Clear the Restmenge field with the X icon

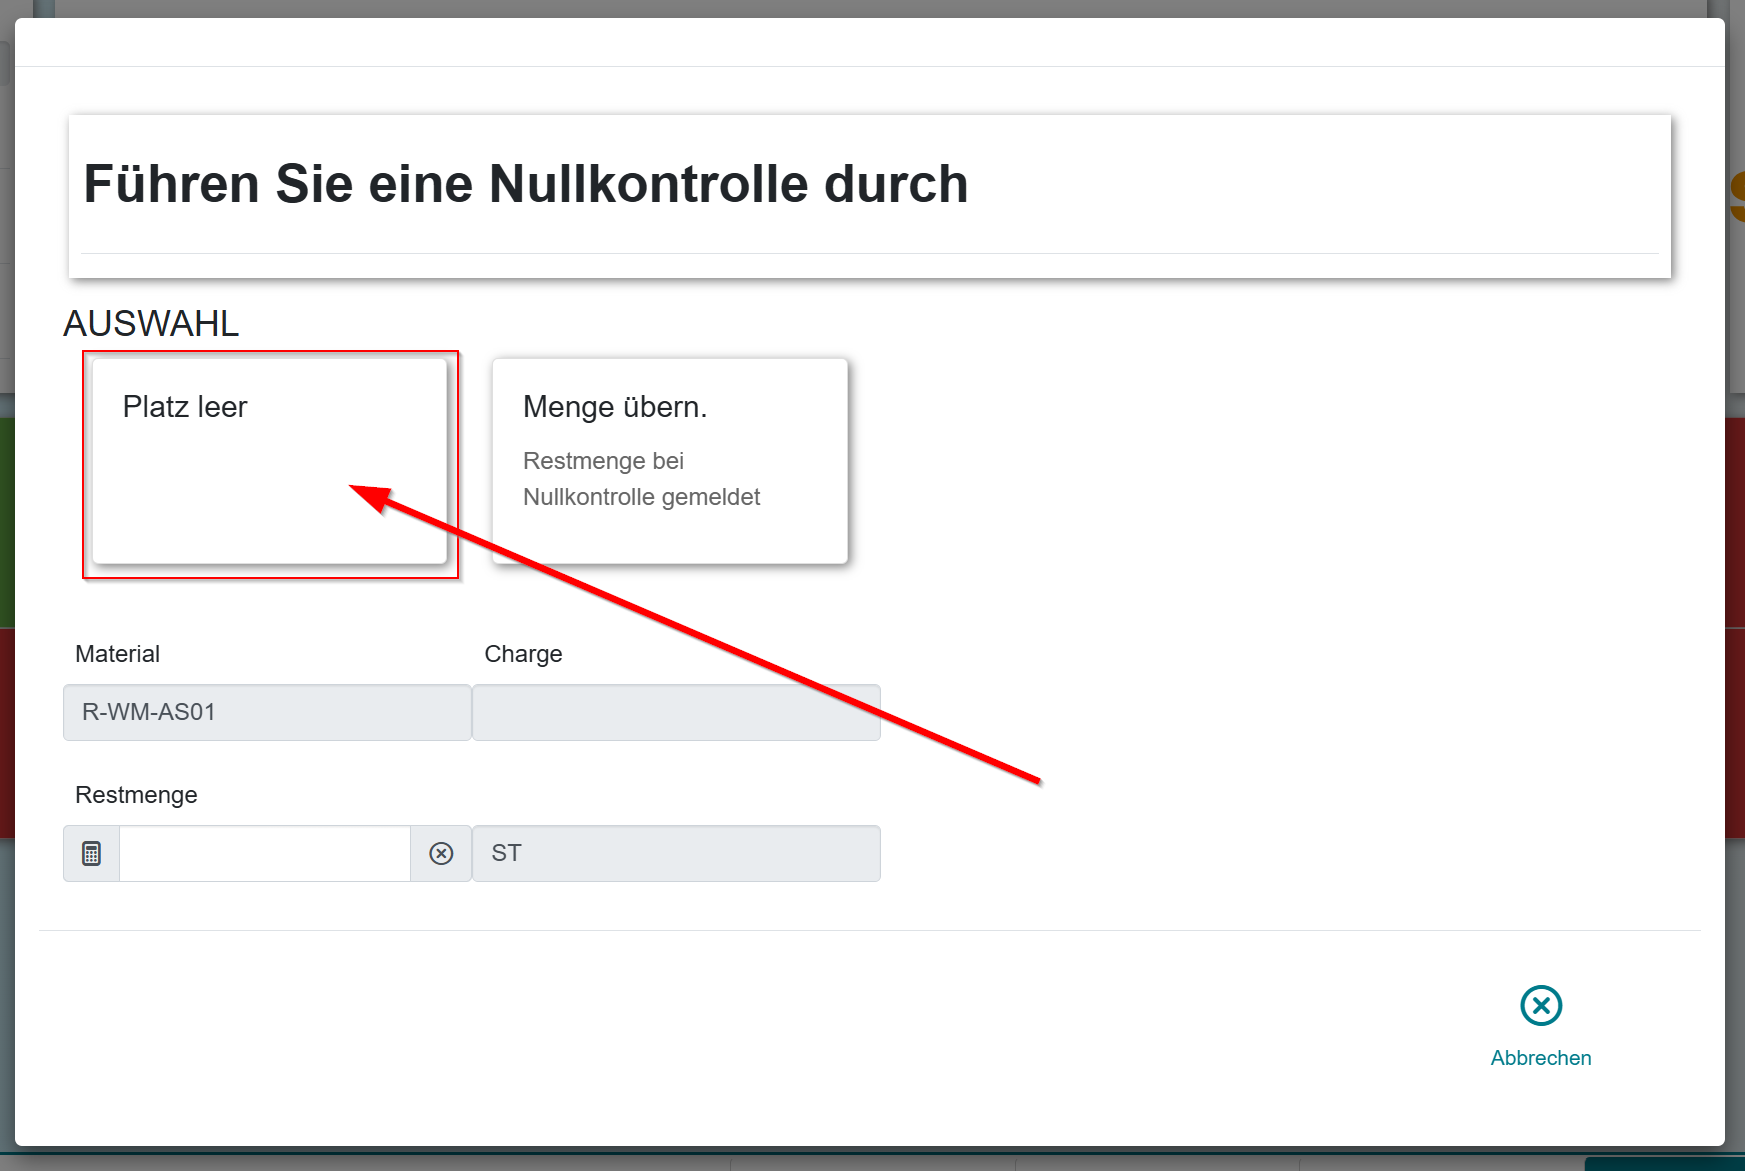click(441, 853)
